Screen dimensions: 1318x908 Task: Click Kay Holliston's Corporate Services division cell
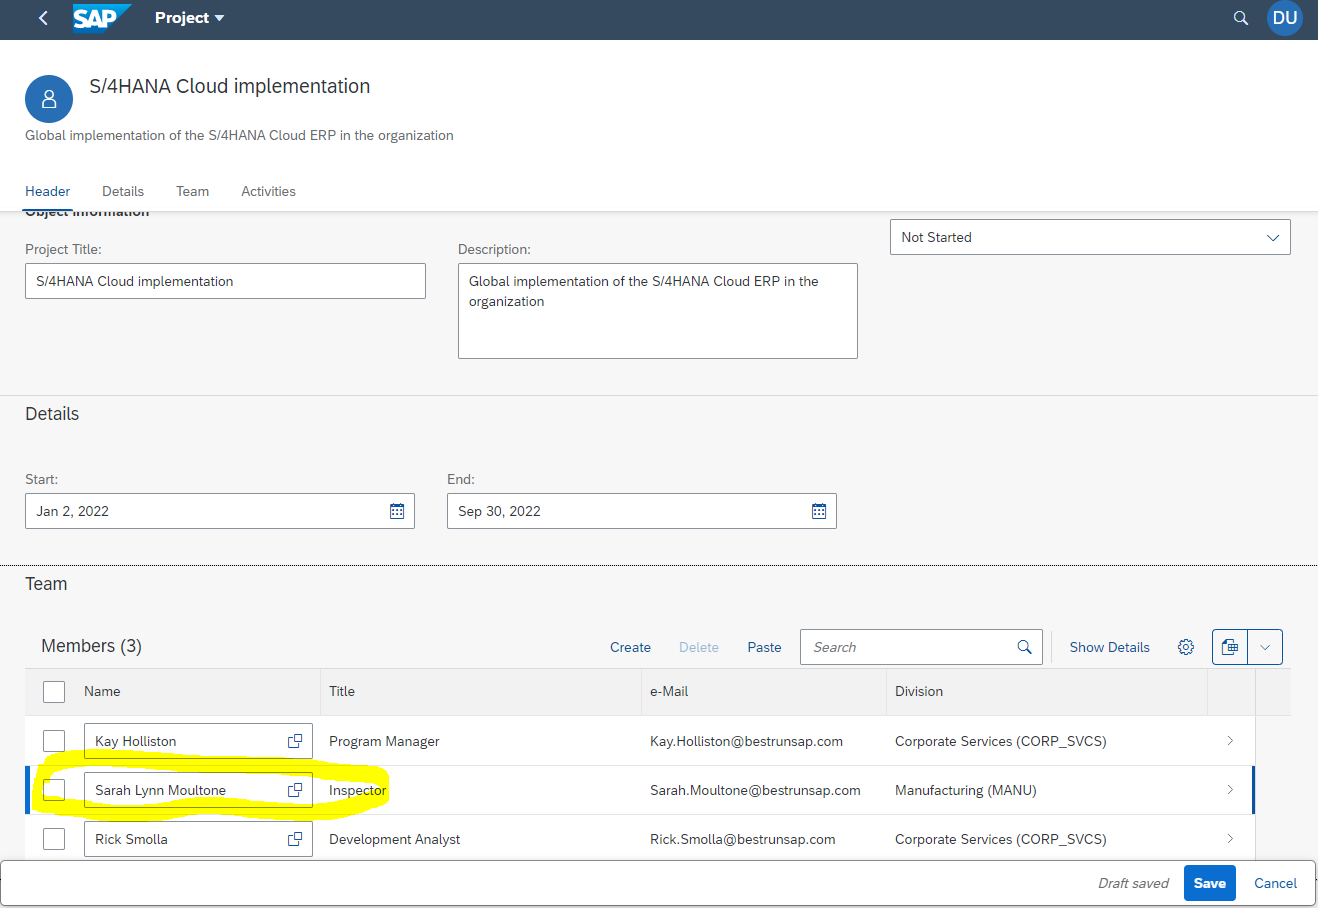pos(1001,741)
